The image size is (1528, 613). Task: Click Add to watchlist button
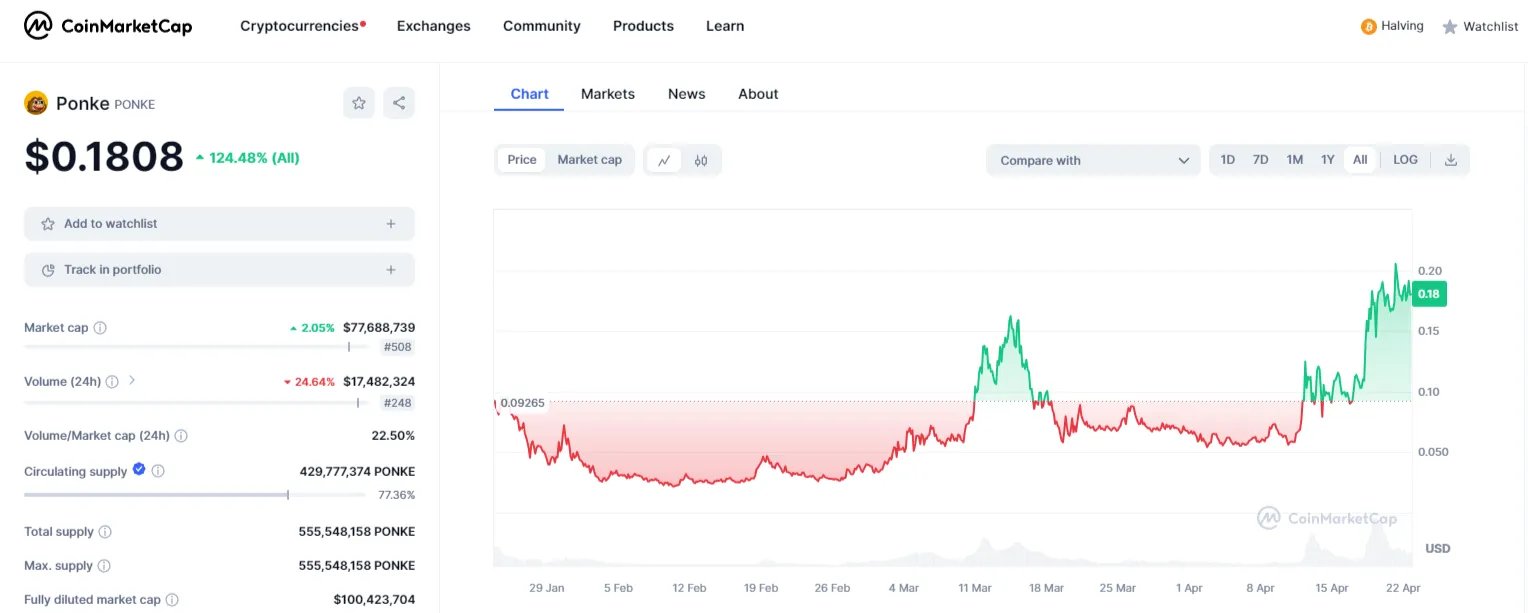click(x=219, y=224)
